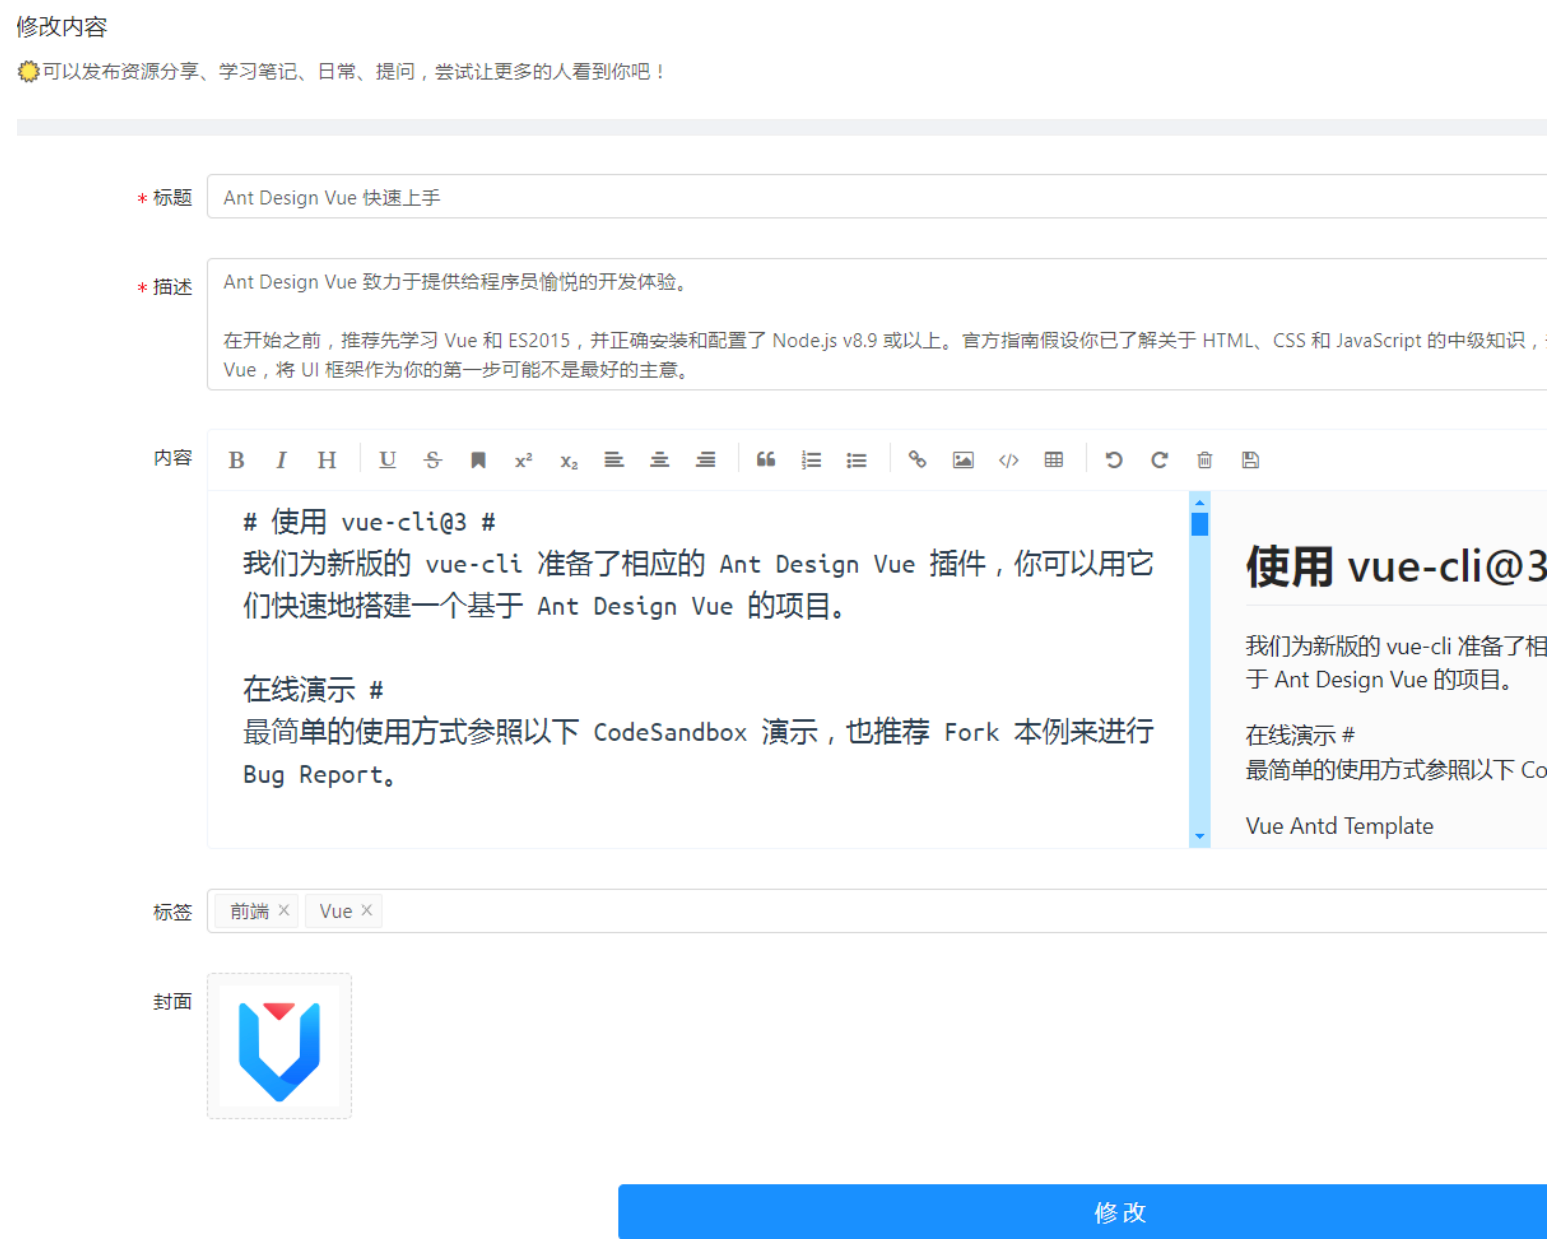Click the mark/bookmark highlight icon
Viewport: 1560px width, 1250px height.
[478, 460]
